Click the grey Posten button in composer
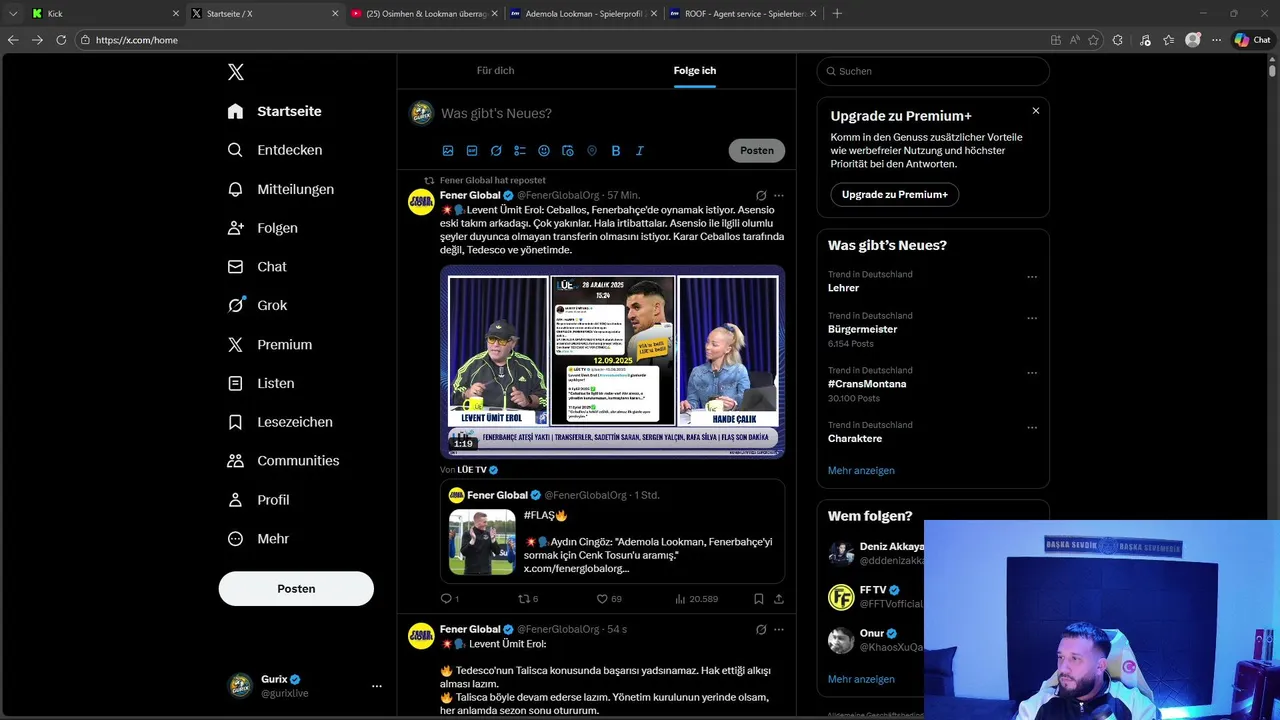Screen dimensions: 1280x720 (x=757, y=151)
